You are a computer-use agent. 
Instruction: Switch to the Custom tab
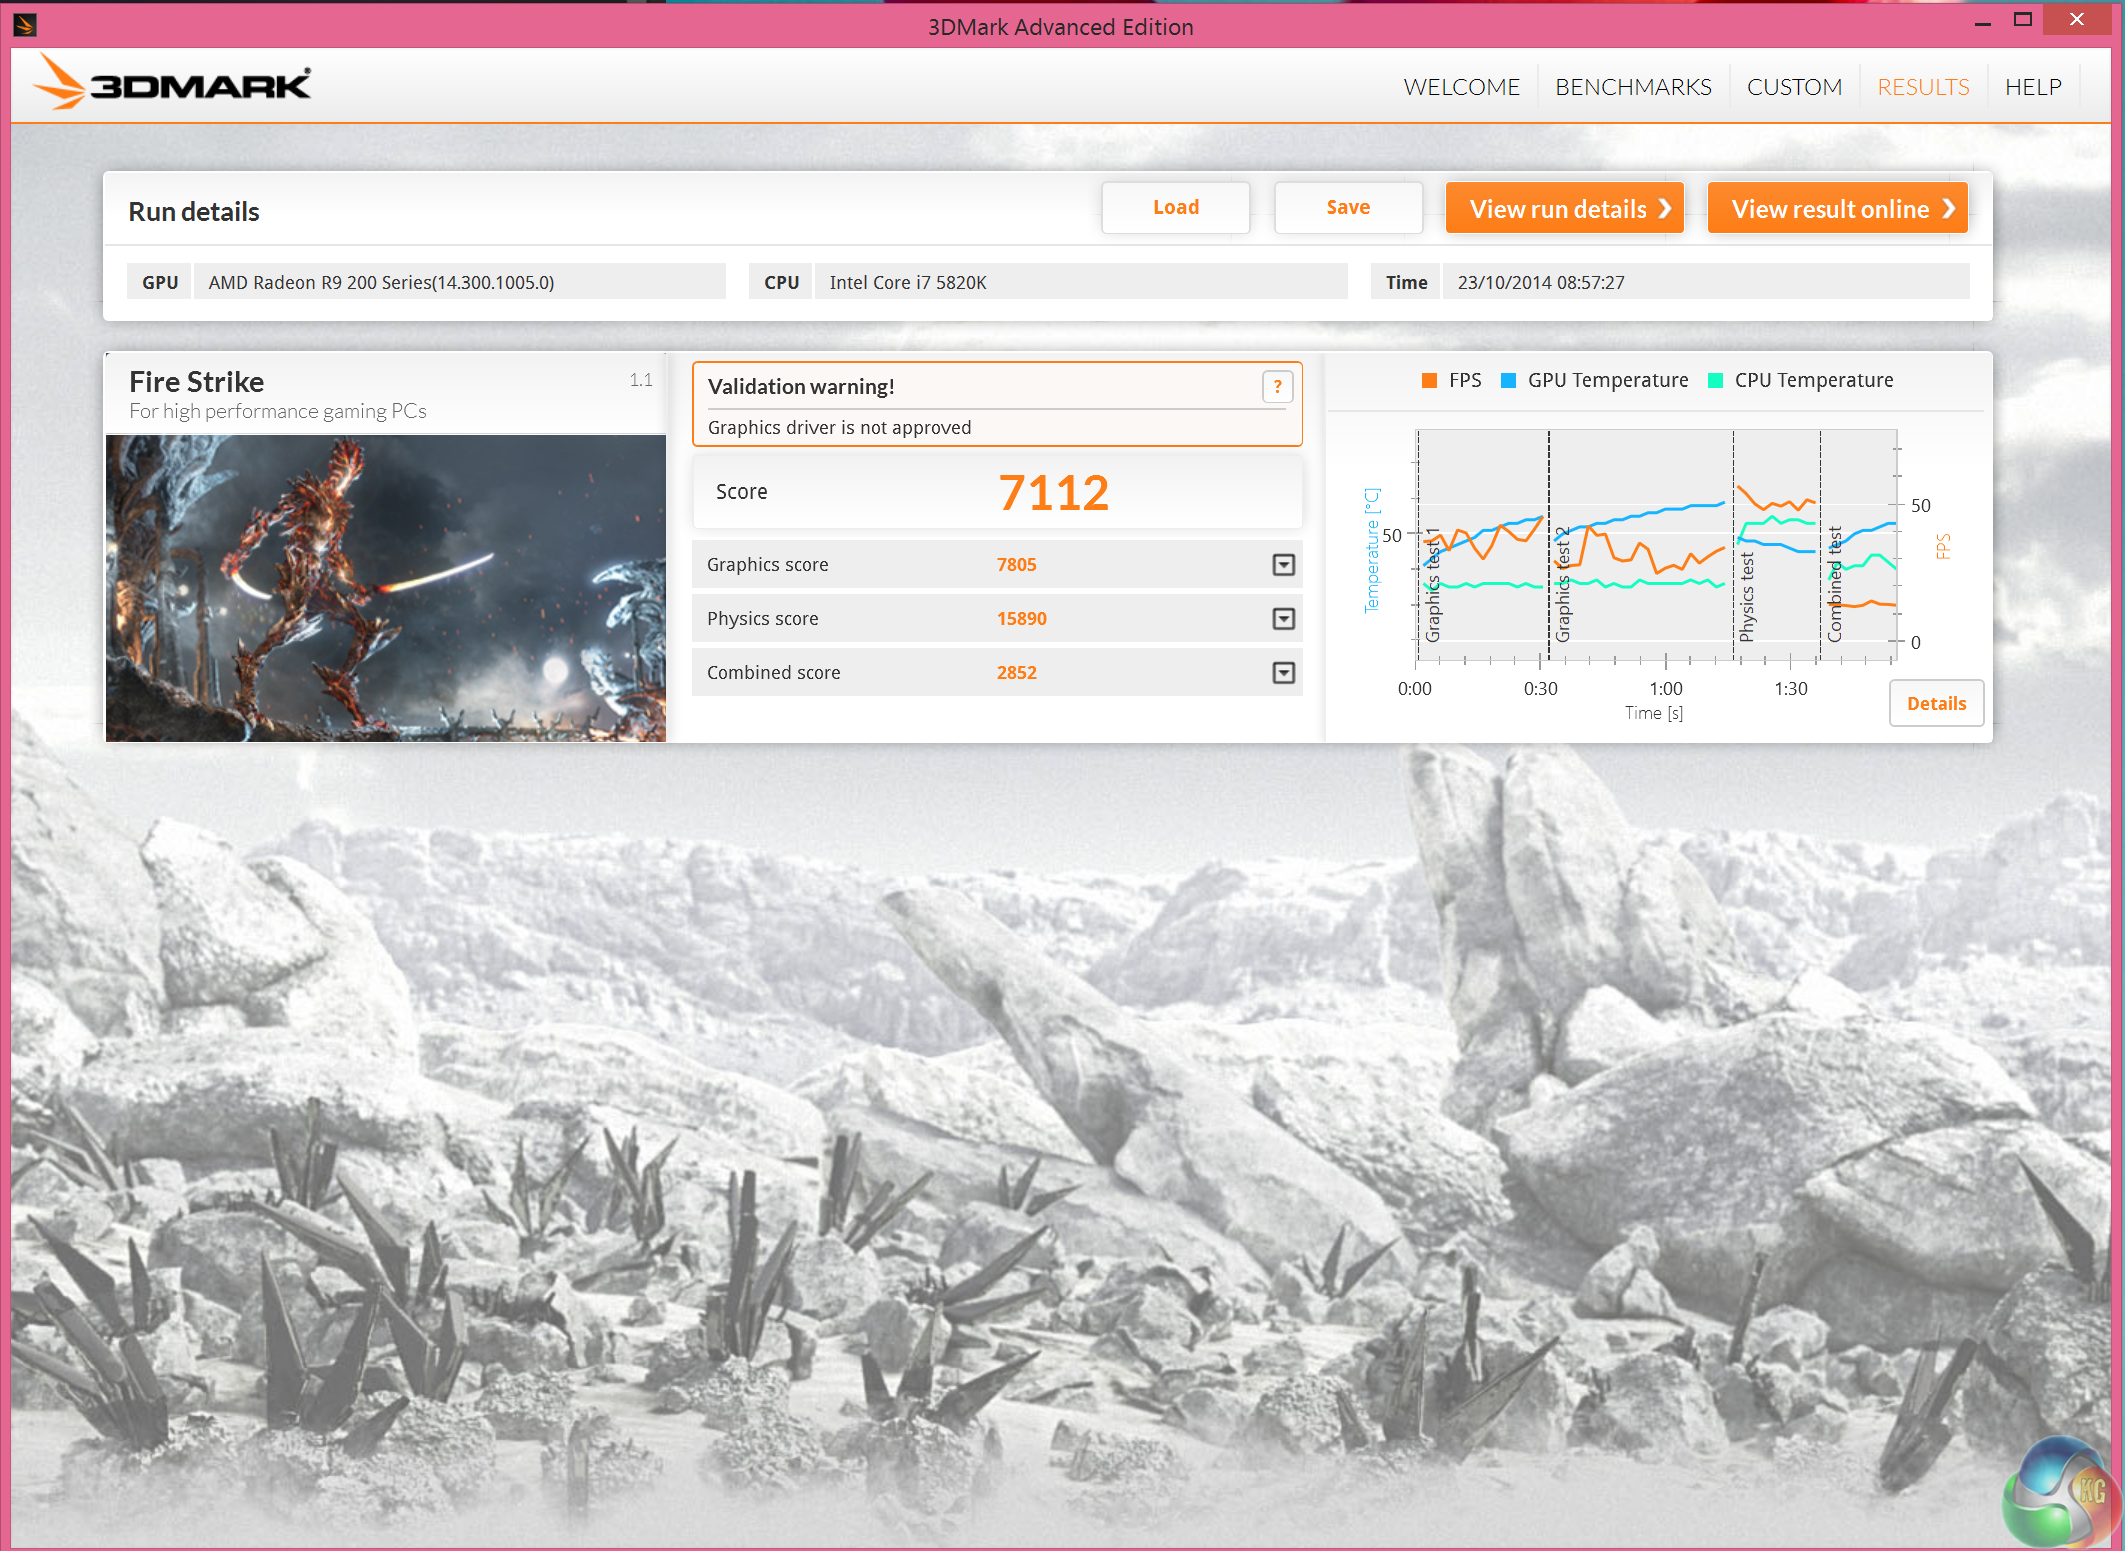point(1793,87)
